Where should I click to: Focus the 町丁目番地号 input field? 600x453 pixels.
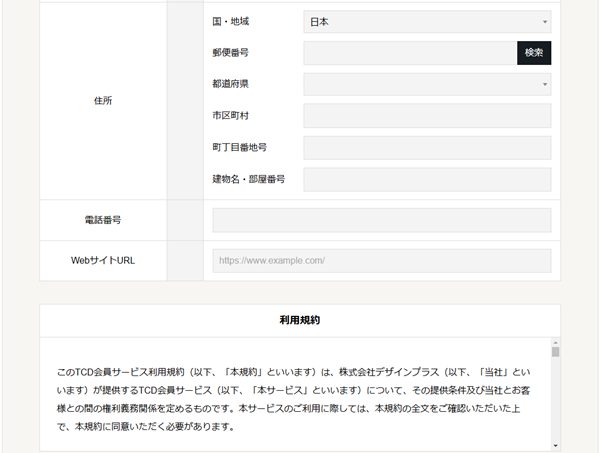coord(427,148)
